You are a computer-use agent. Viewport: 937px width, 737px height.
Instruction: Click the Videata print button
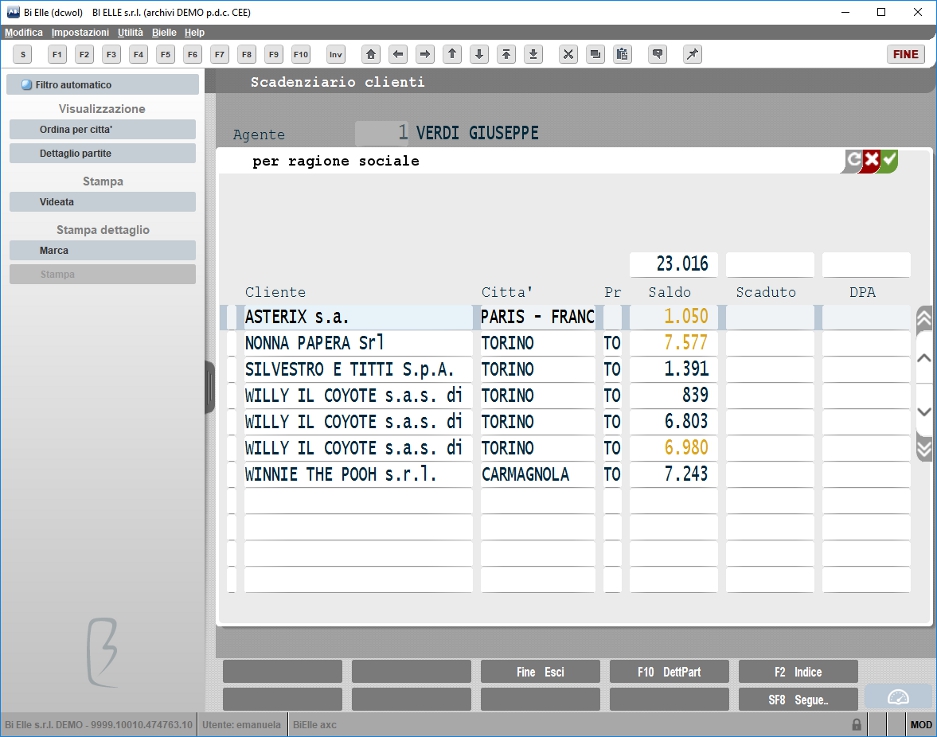[x=103, y=201]
